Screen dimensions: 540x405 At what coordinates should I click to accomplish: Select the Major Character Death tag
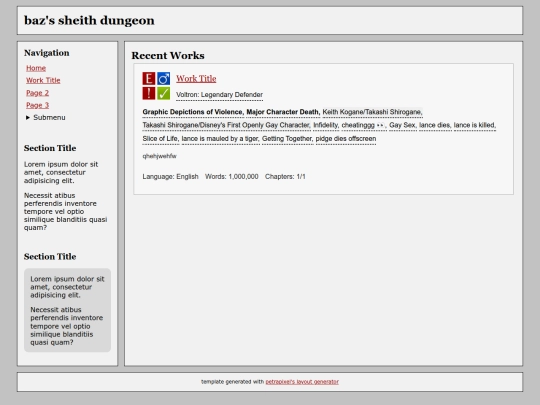pyautogui.click(x=283, y=112)
